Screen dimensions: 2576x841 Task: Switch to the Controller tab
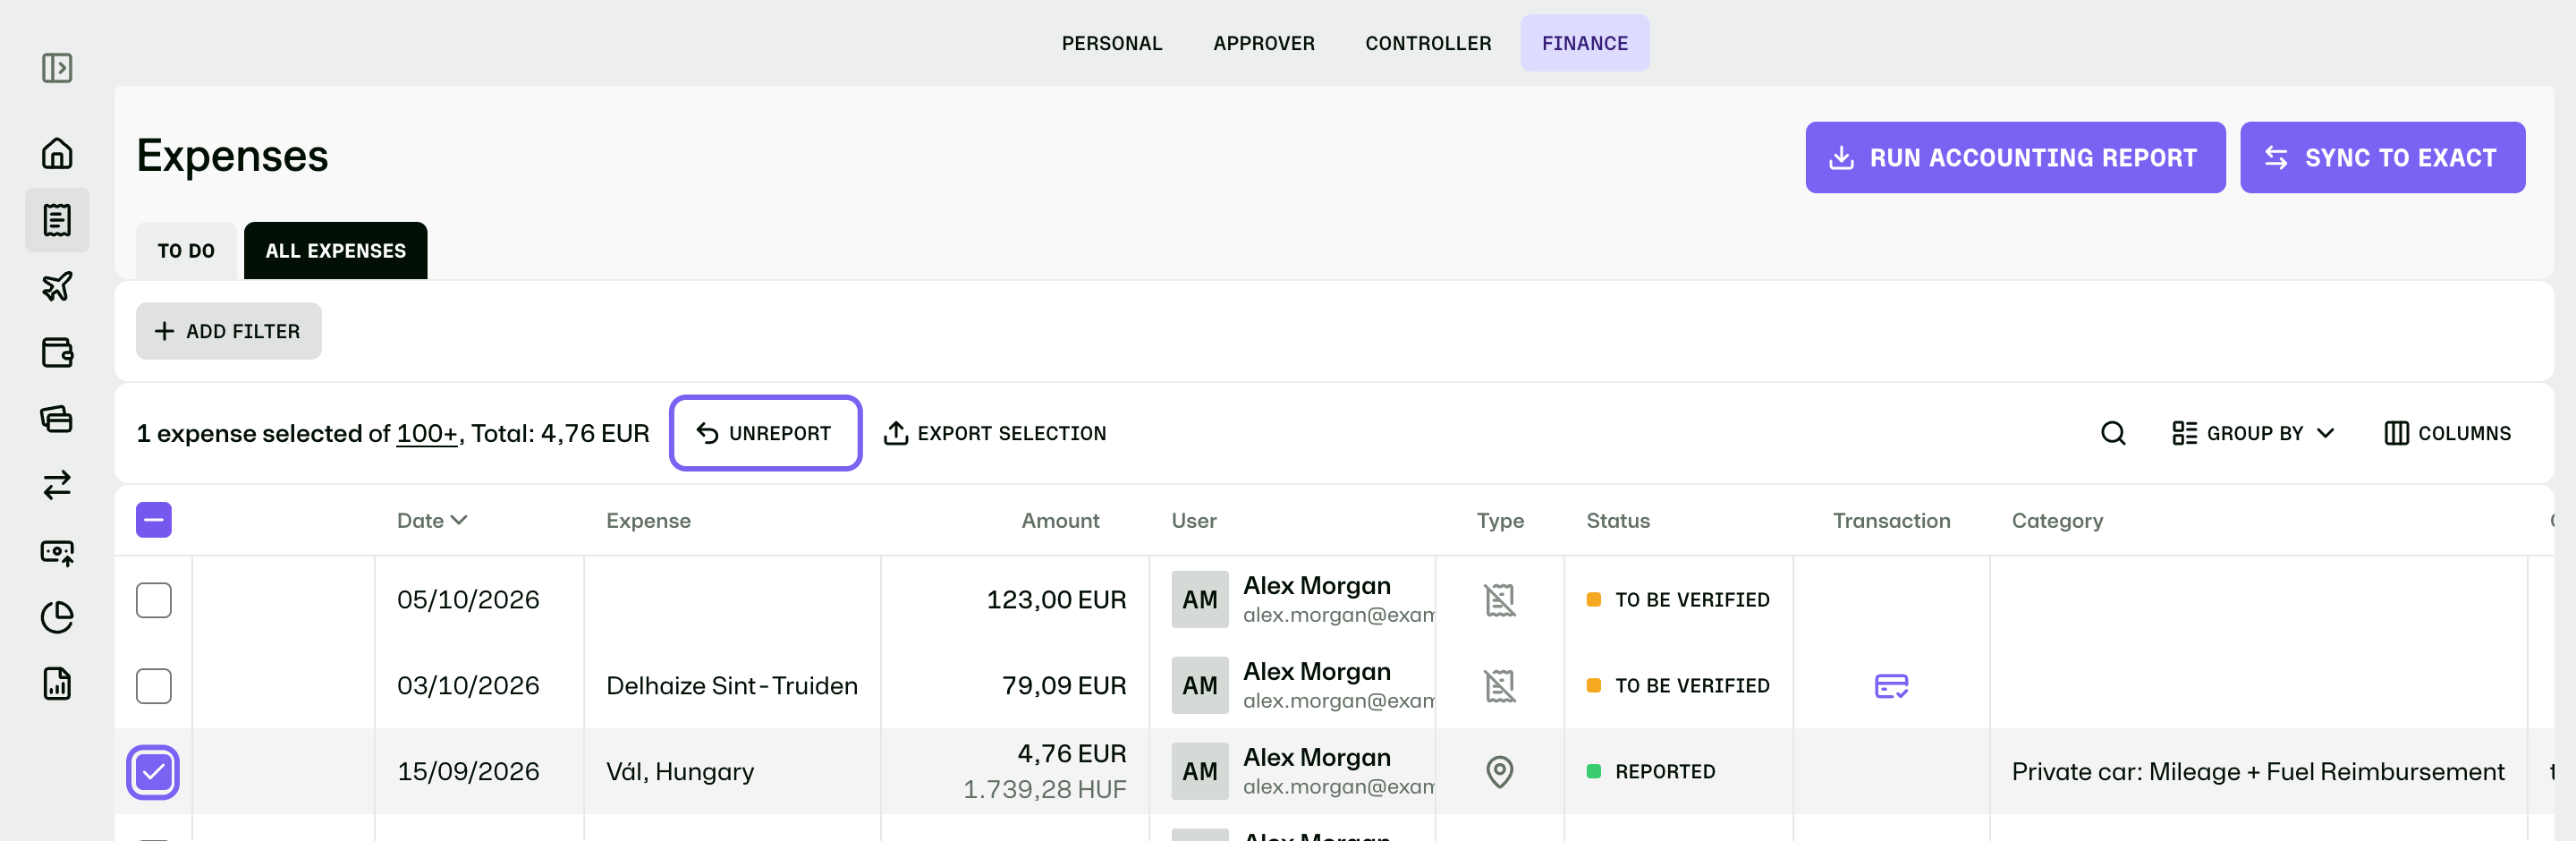coord(1428,43)
